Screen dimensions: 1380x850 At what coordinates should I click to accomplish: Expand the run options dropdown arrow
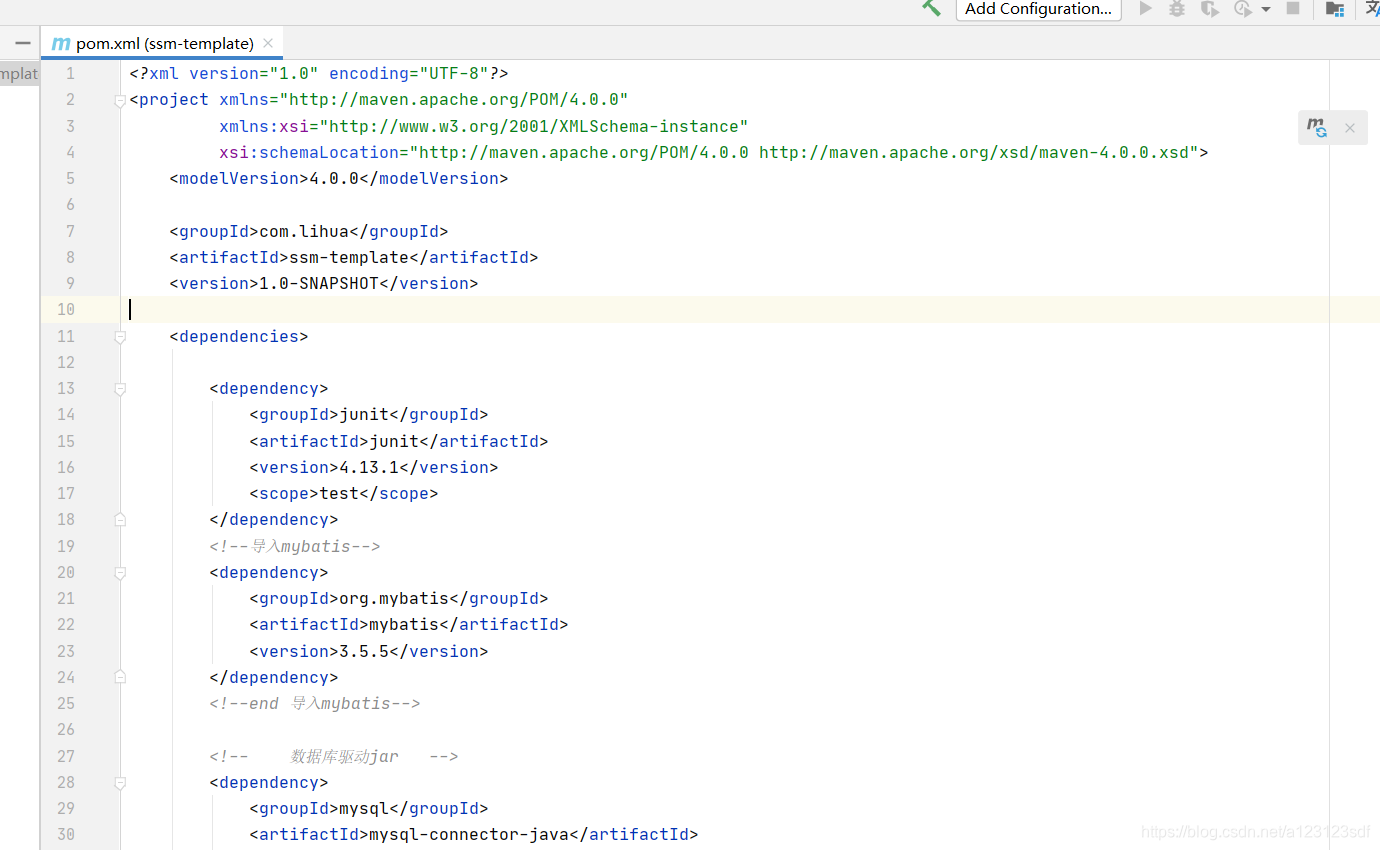pos(1266,9)
